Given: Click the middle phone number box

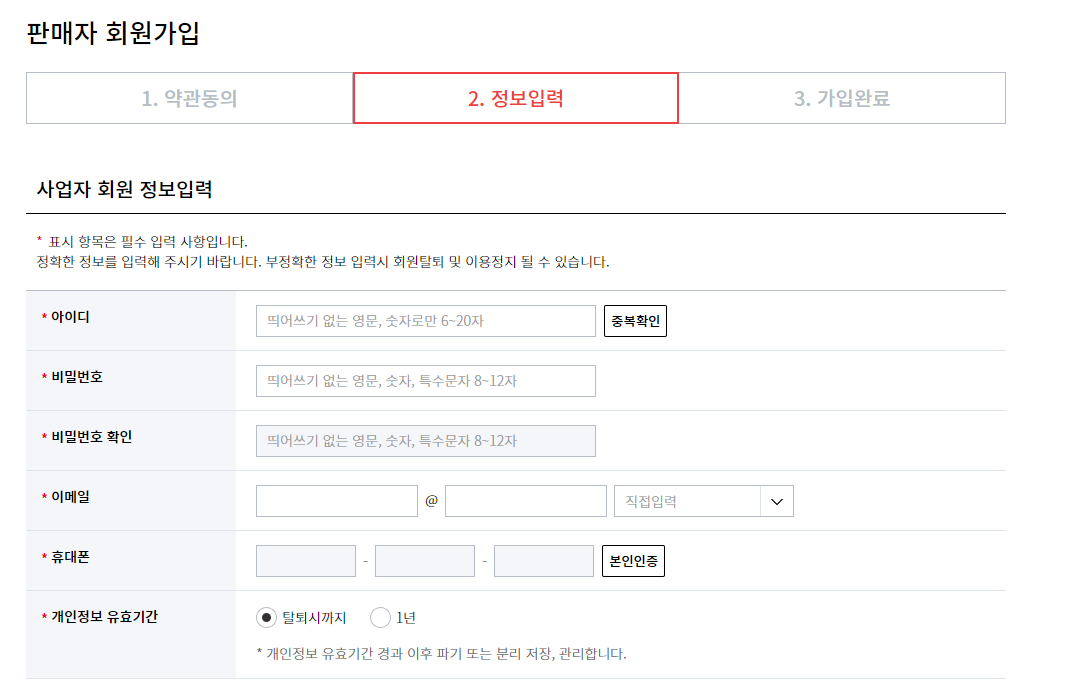Looking at the screenshot, I should [x=424, y=561].
